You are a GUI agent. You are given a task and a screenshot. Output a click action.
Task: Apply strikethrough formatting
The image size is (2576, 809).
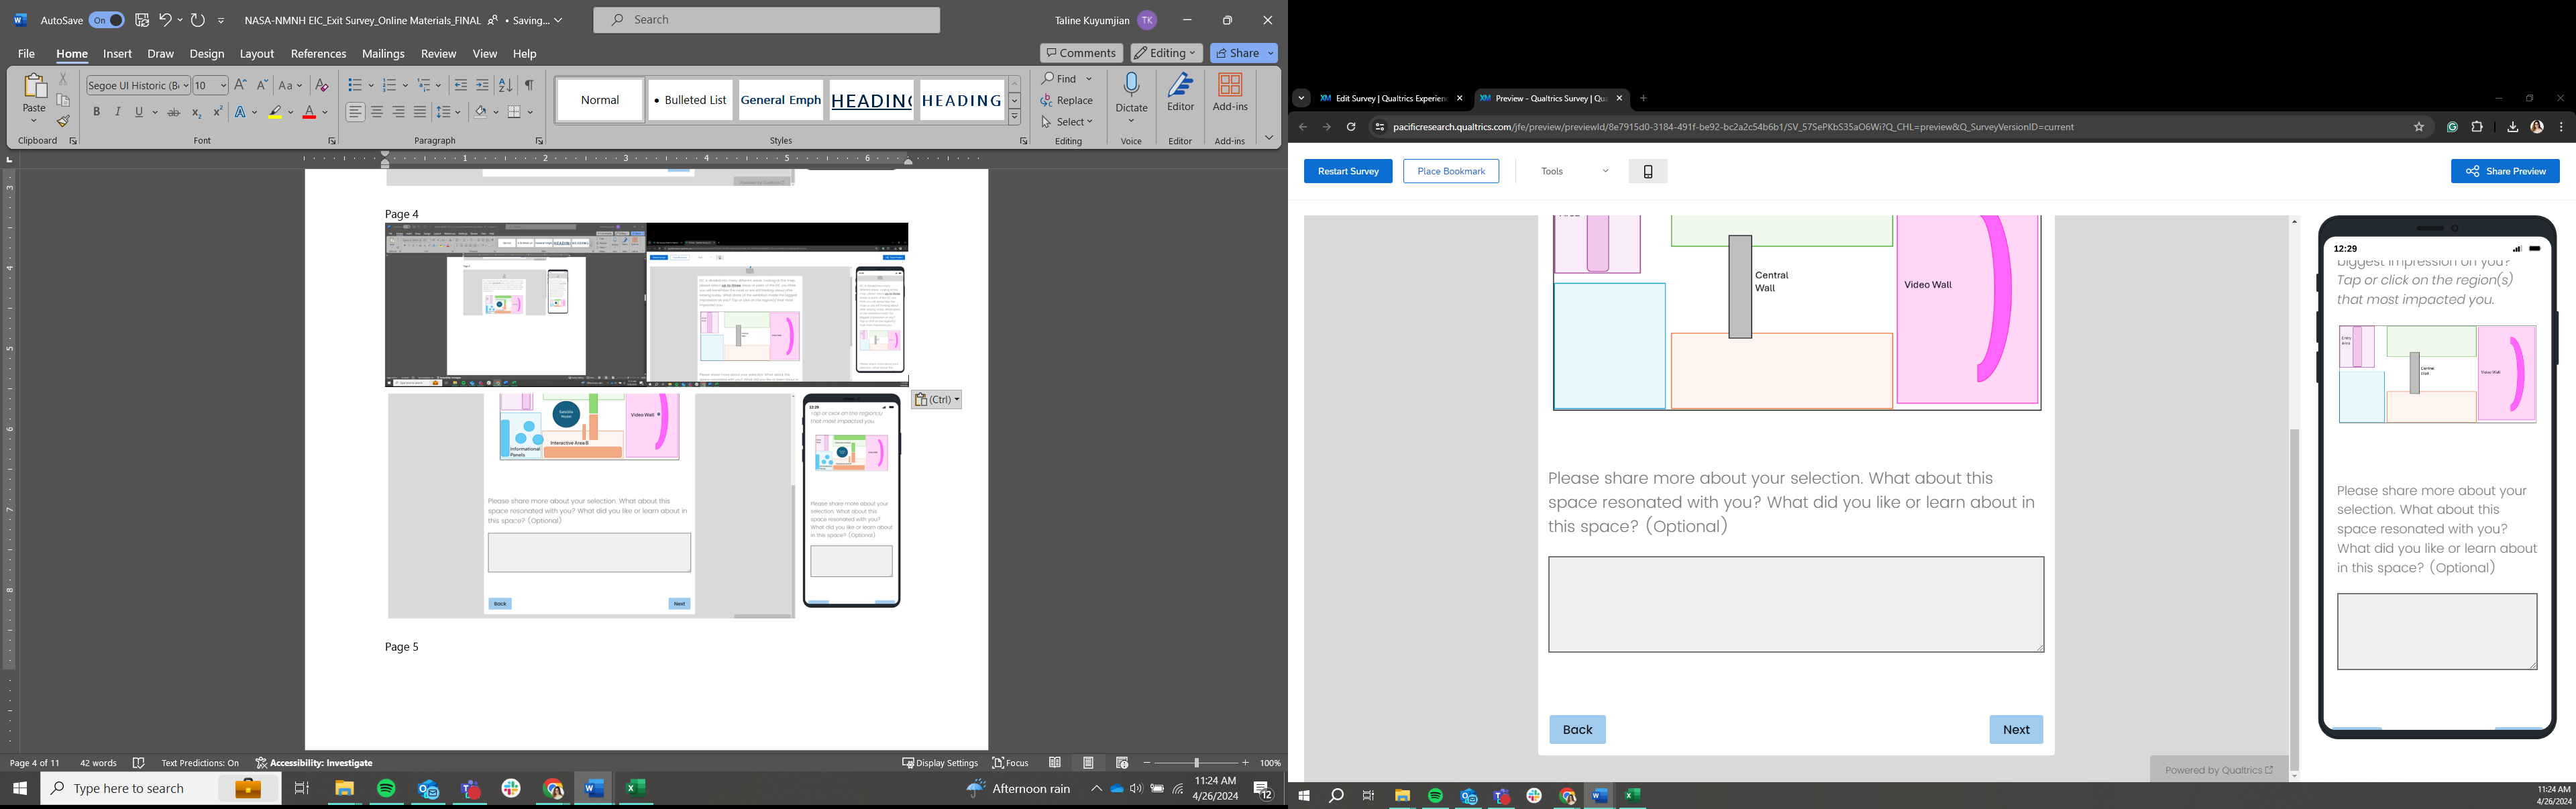coord(173,113)
